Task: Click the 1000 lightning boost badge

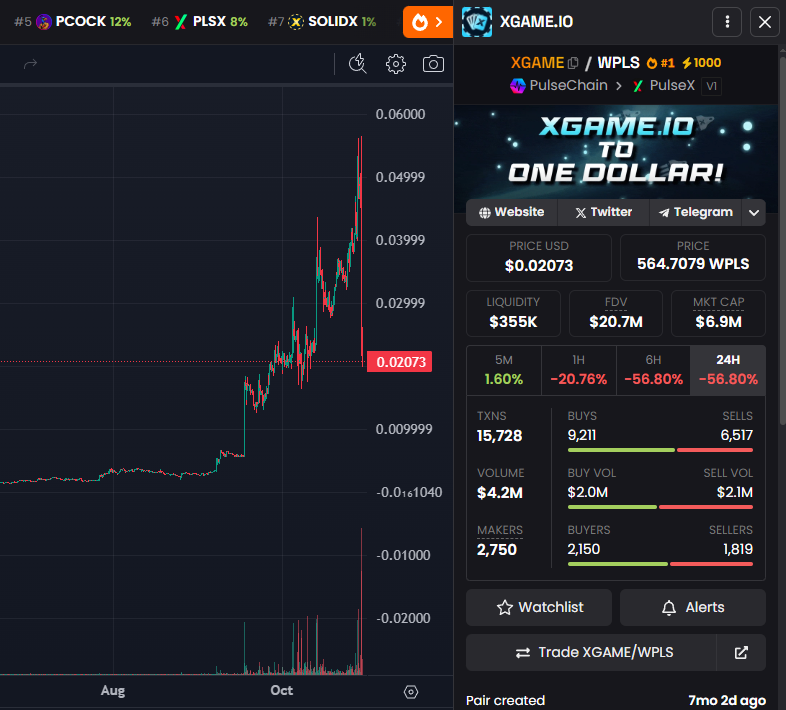Action: pos(702,63)
